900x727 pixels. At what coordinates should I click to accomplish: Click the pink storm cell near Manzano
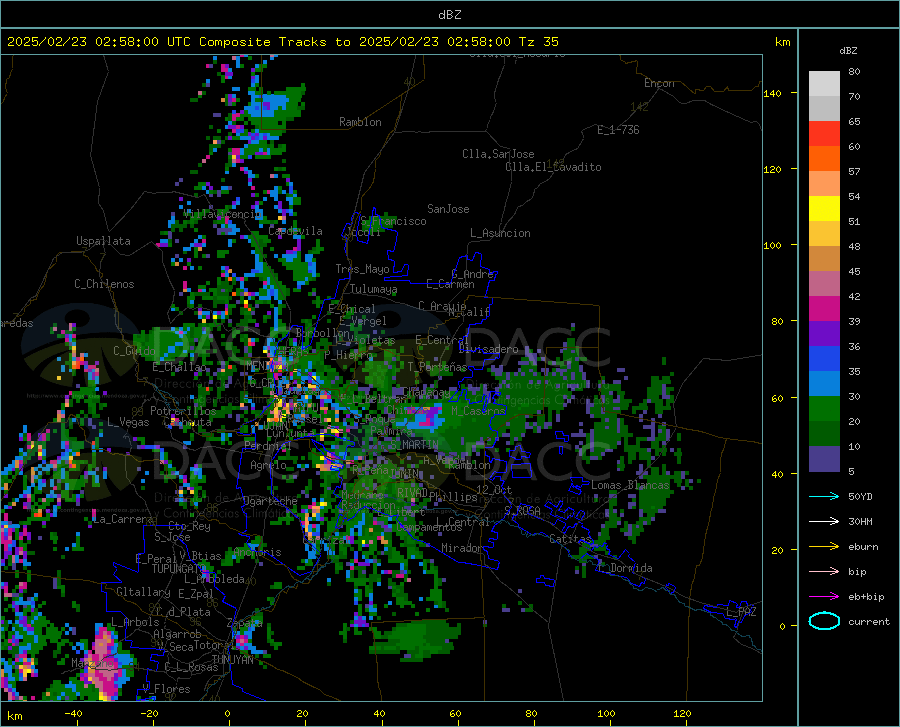tap(104, 663)
